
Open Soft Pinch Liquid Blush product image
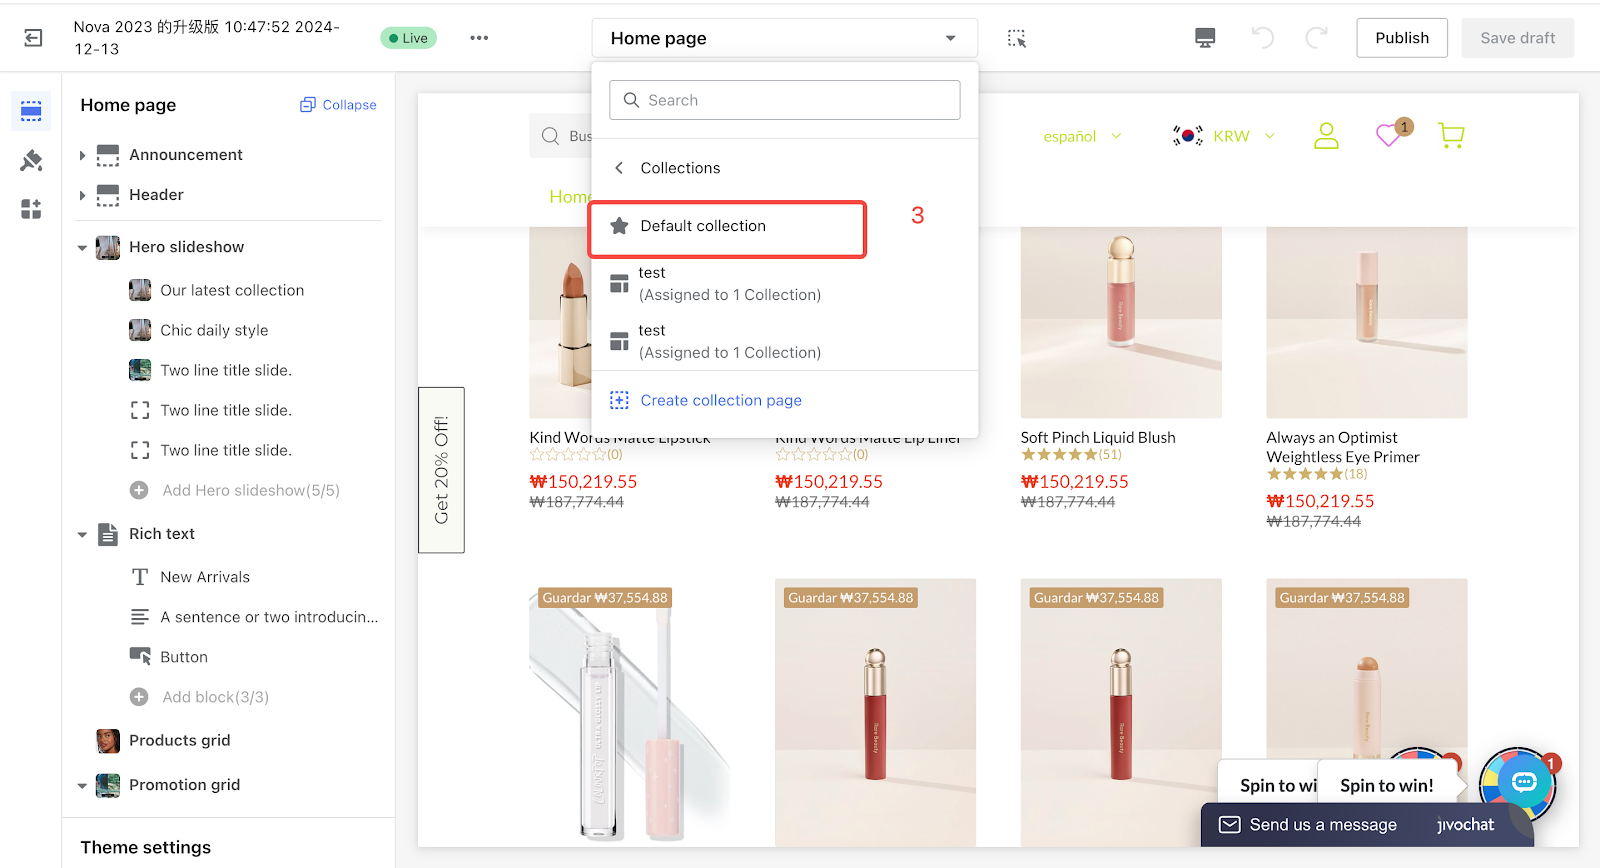click(1121, 322)
